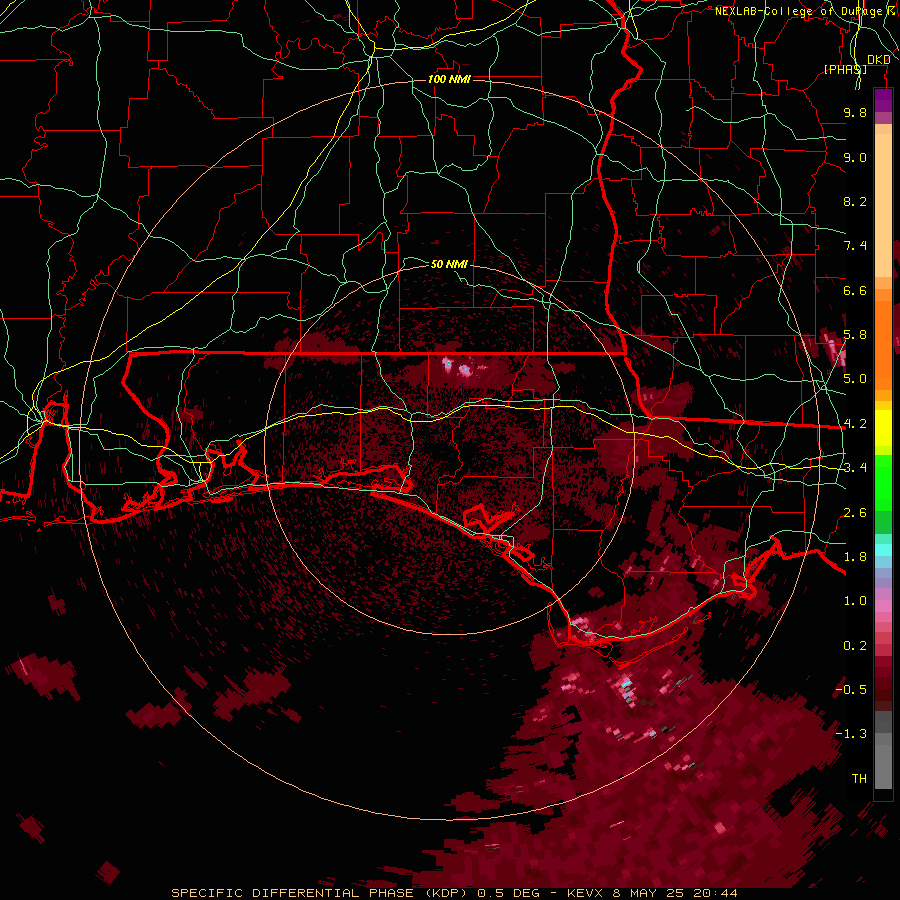Click the 4.2 value on the color scale
The width and height of the screenshot is (900, 900).
click(855, 424)
